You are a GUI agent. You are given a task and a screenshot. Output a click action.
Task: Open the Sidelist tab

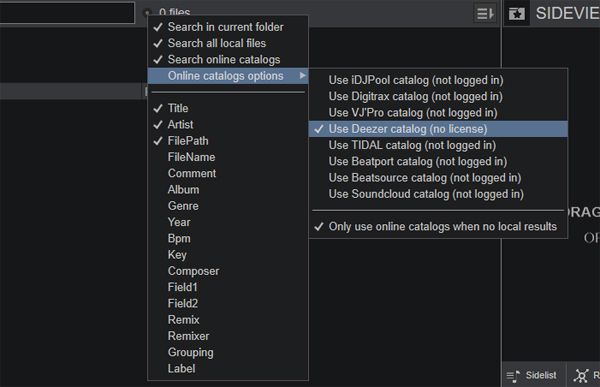[x=533, y=375]
